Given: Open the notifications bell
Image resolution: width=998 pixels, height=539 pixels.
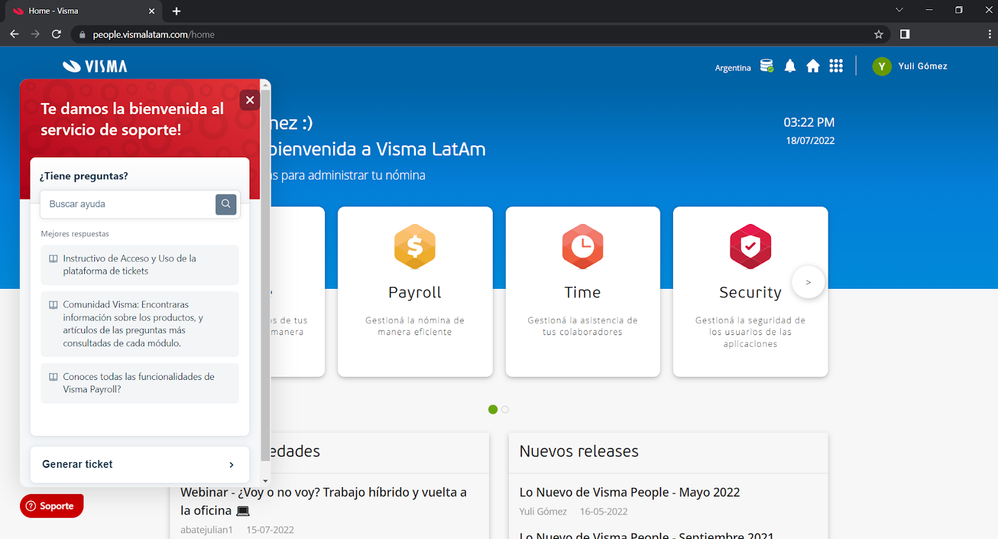Looking at the screenshot, I should (790, 66).
